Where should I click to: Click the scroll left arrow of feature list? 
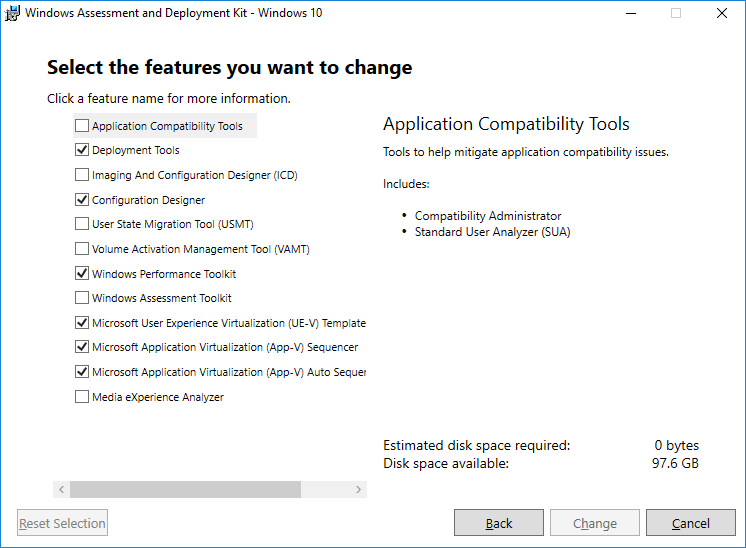61,489
